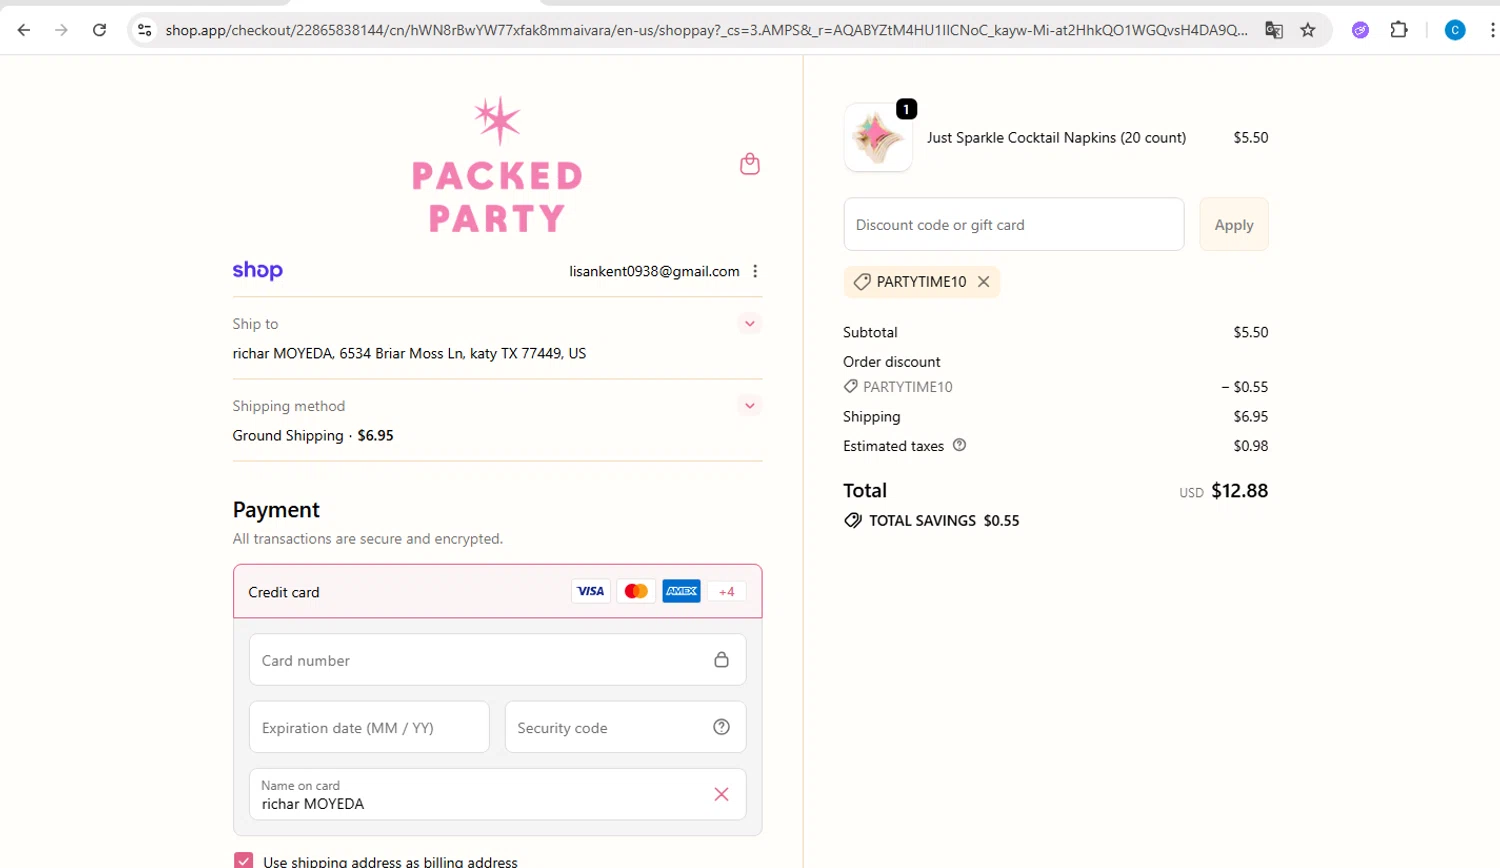Viewport: 1500px width, 868px height.
Task: Open the Extensions puzzle icon
Action: click(x=1399, y=30)
